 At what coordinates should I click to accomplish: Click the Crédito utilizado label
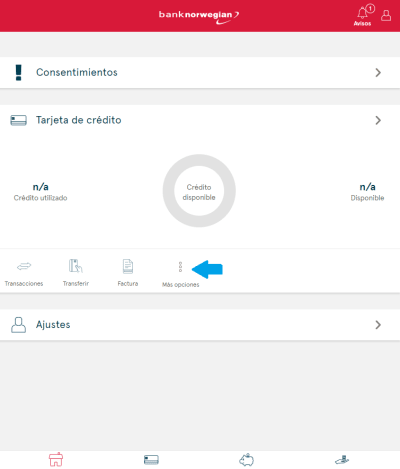(x=40, y=198)
